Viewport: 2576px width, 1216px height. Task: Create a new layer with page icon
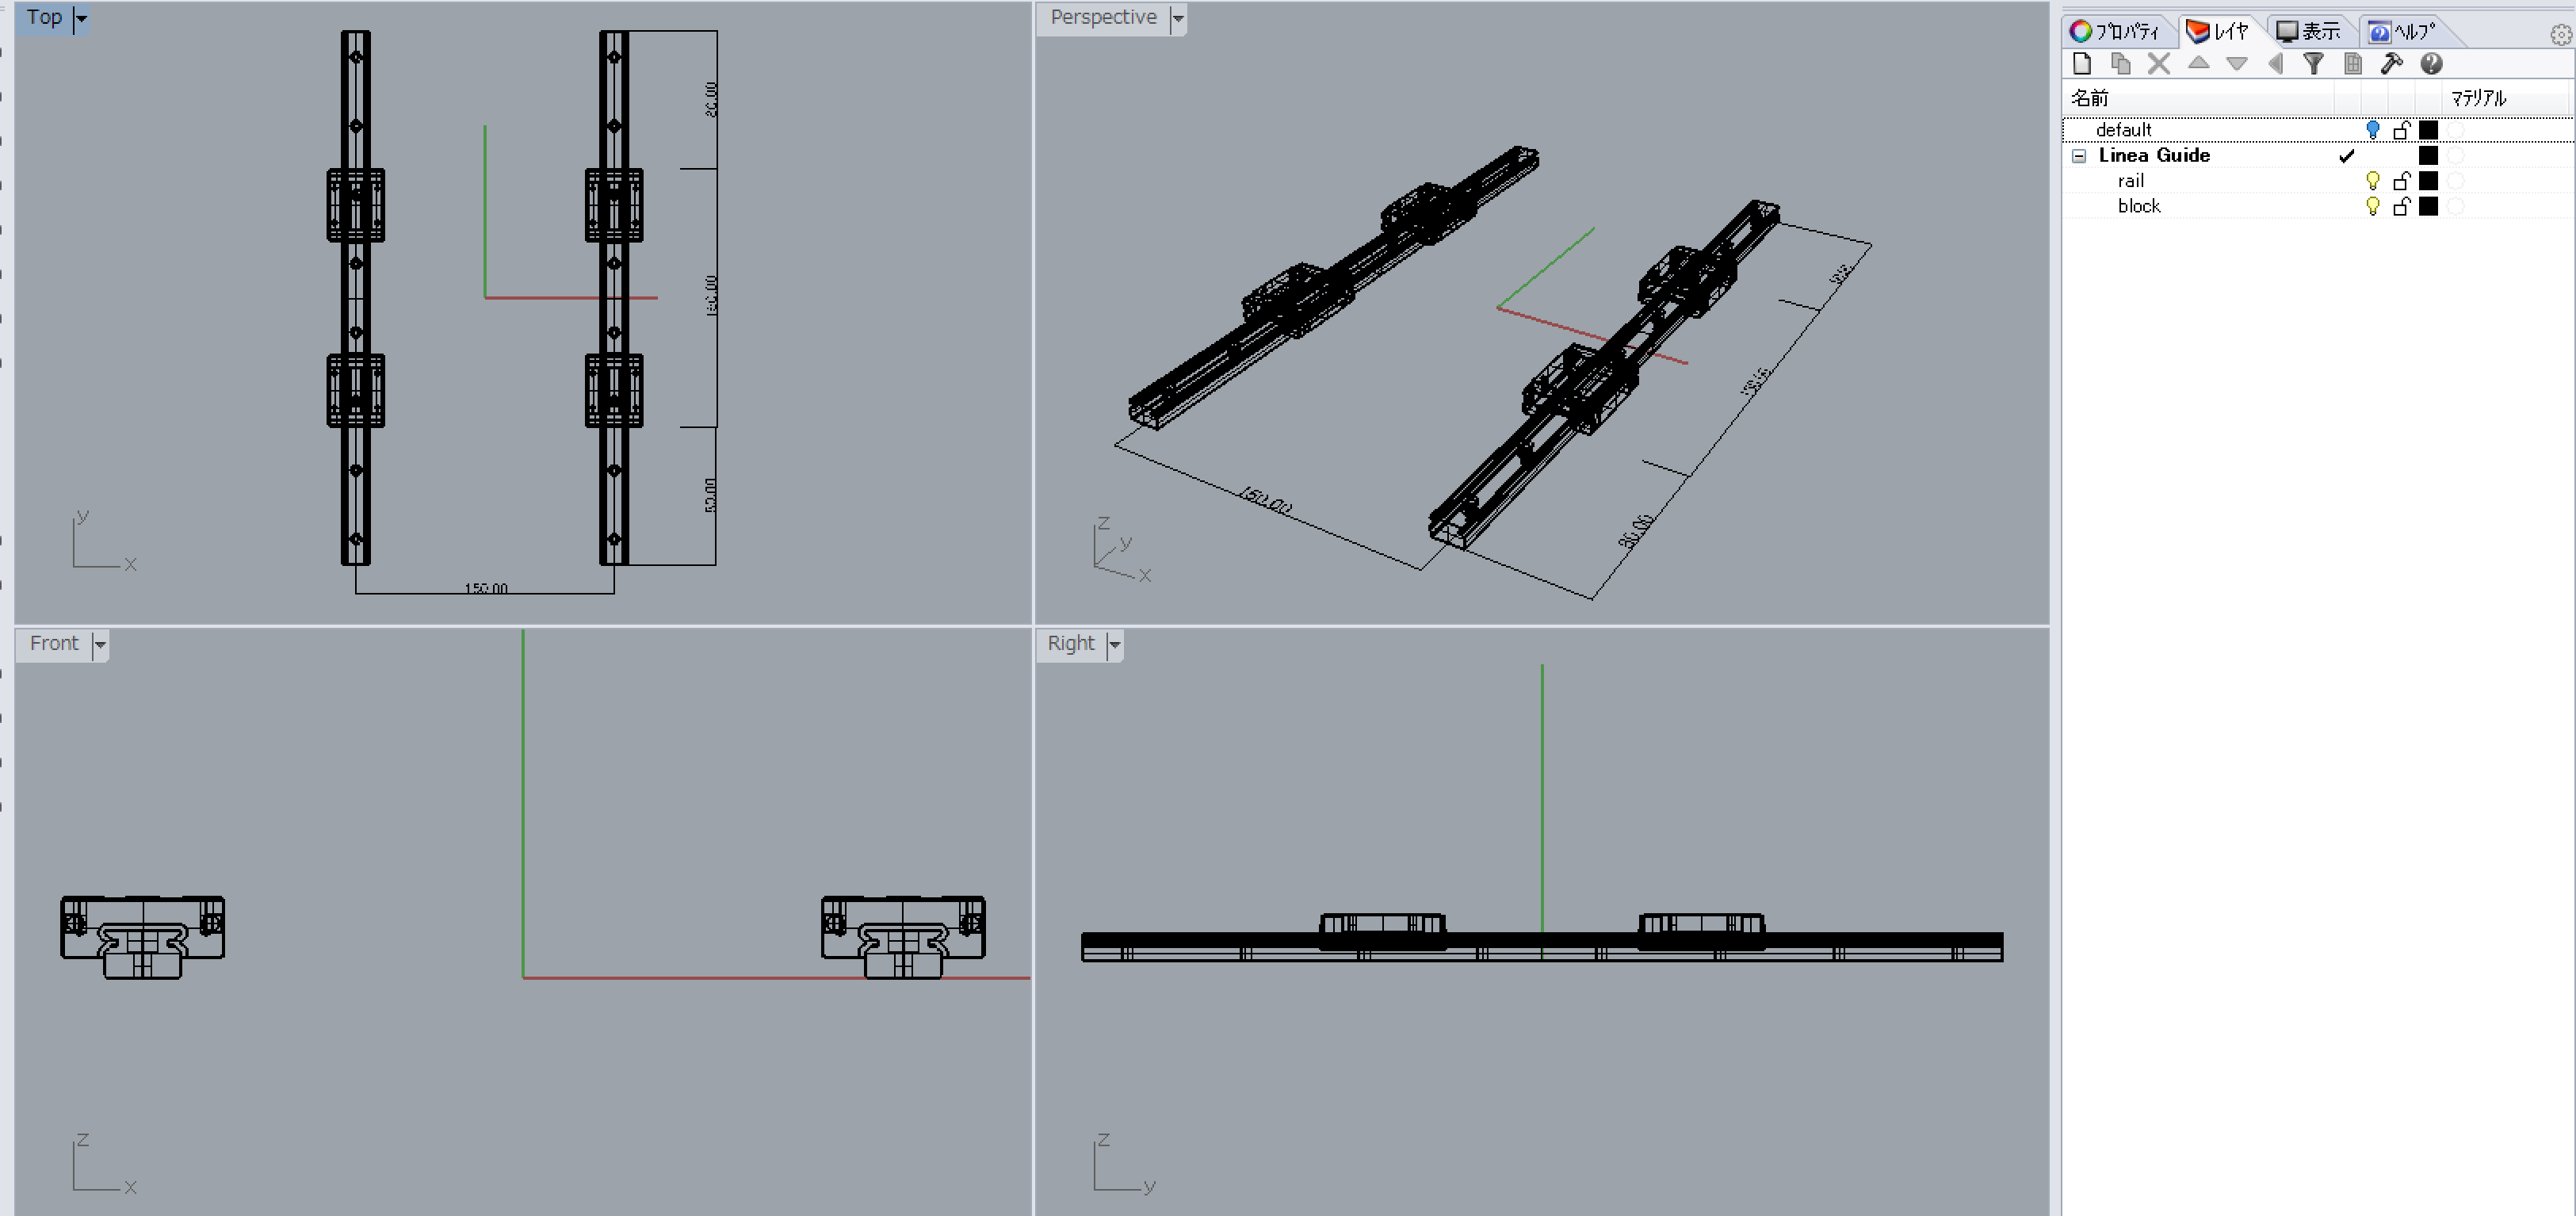point(2082,64)
